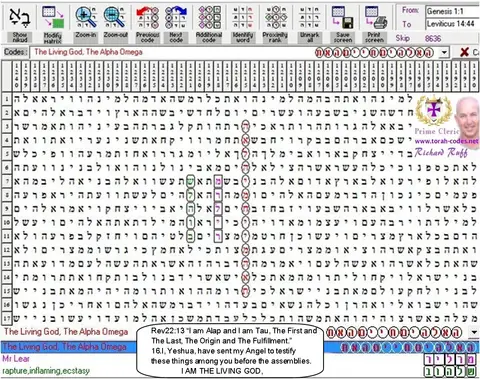Toggle the Show nikud icon

tap(20, 18)
